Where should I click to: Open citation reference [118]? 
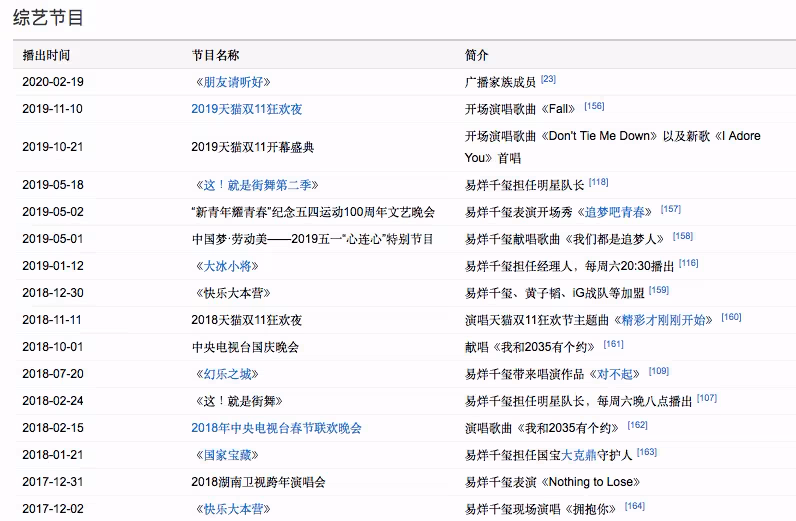coord(599,182)
